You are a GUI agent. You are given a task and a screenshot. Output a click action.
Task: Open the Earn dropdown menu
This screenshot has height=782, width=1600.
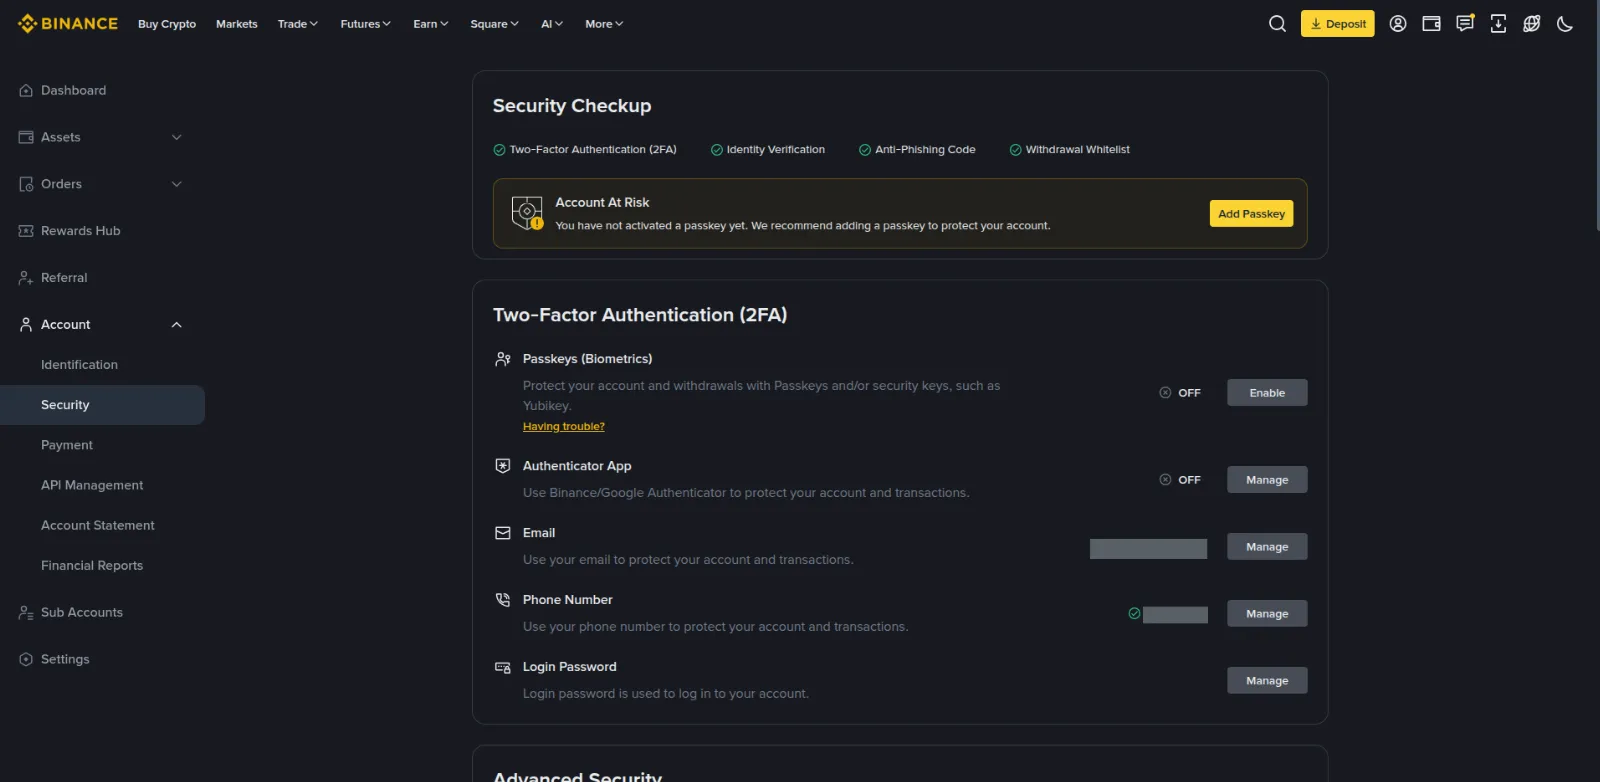tap(431, 24)
